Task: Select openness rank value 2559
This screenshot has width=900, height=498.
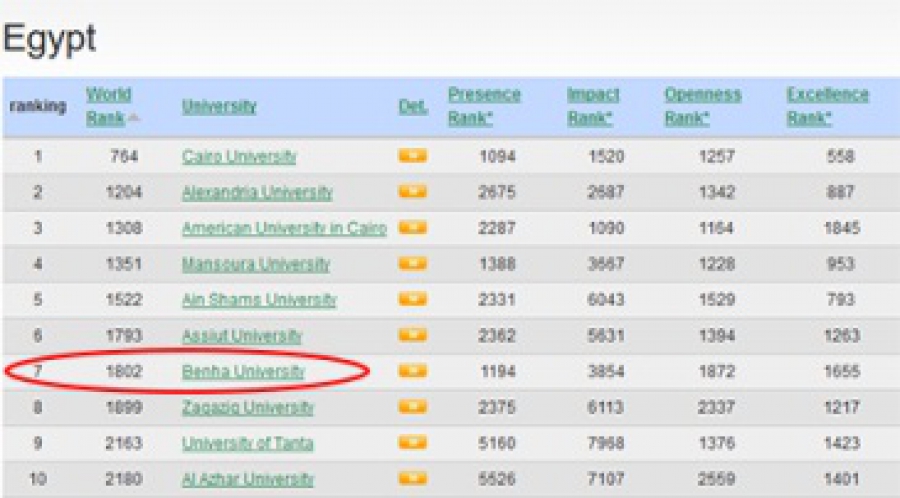Action: 716,479
